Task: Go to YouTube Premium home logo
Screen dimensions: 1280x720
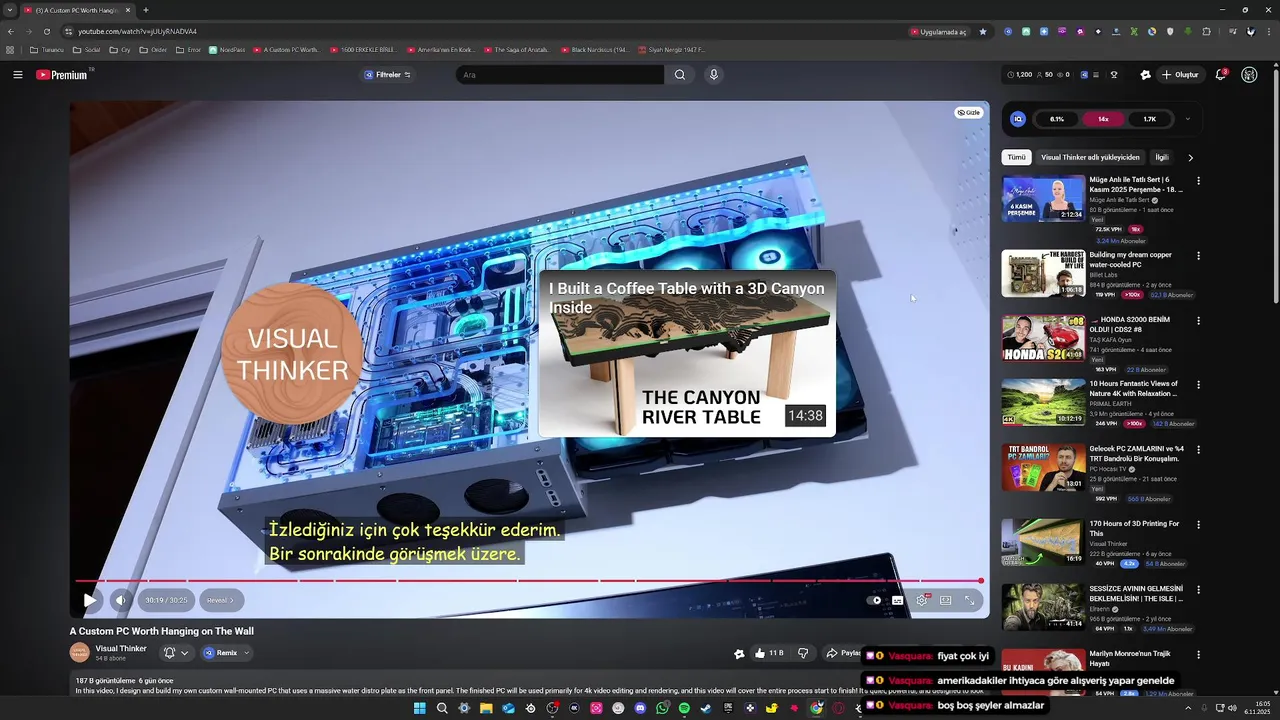Action: tap(61, 75)
